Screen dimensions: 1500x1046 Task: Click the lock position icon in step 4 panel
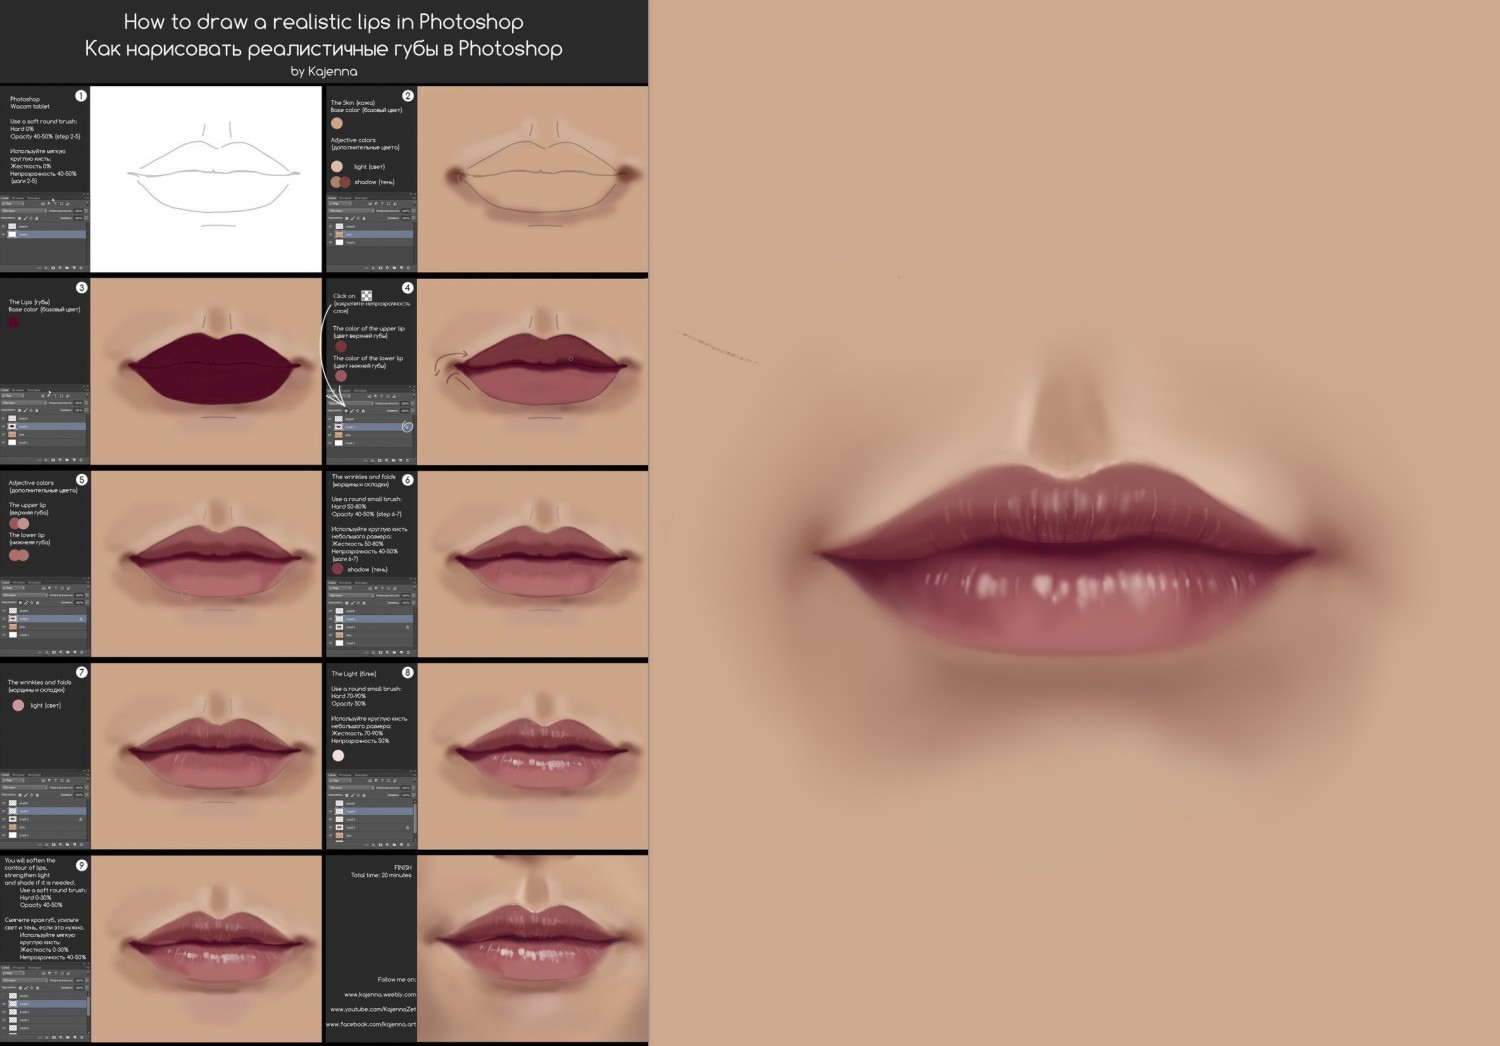357,411
